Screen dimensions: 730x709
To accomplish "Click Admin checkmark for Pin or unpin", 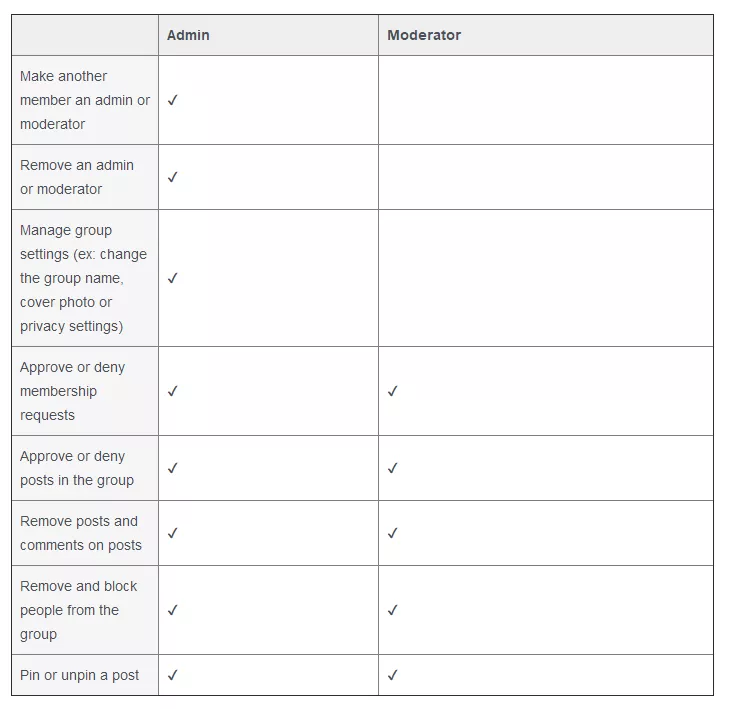I will tap(173, 675).
